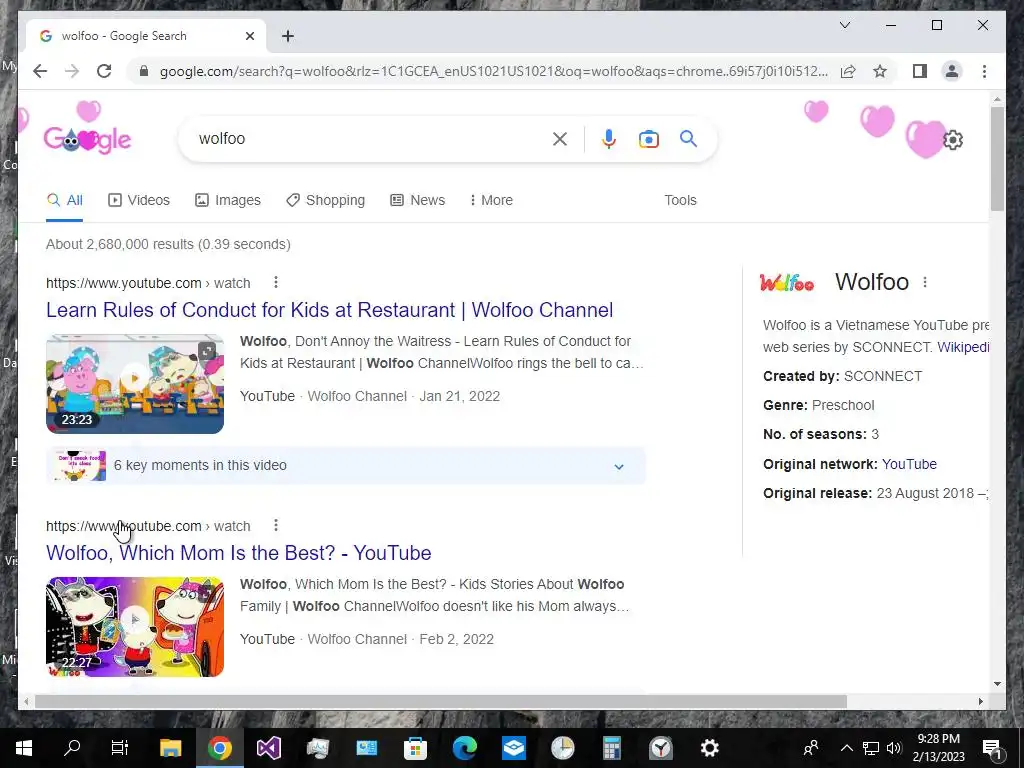Open Chrome side panel icon
This screenshot has height=768, width=1024.
pos(920,71)
